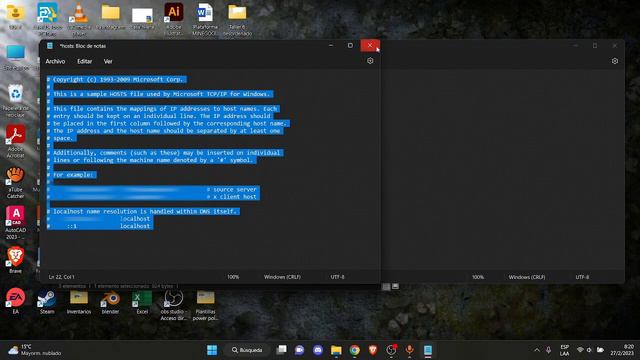The width and height of the screenshot is (640, 360).
Task: Open the Taller 6 desordenado folder
Action: [x=237, y=18]
